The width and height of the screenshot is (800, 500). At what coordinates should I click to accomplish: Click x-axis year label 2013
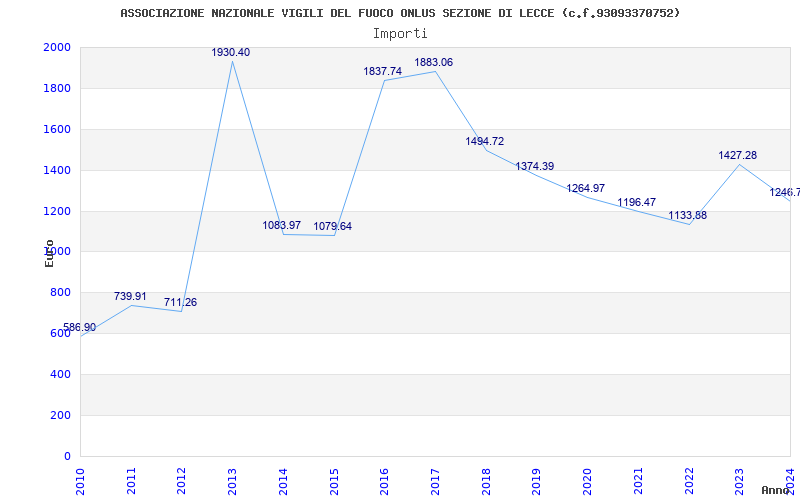pyautogui.click(x=232, y=481)
